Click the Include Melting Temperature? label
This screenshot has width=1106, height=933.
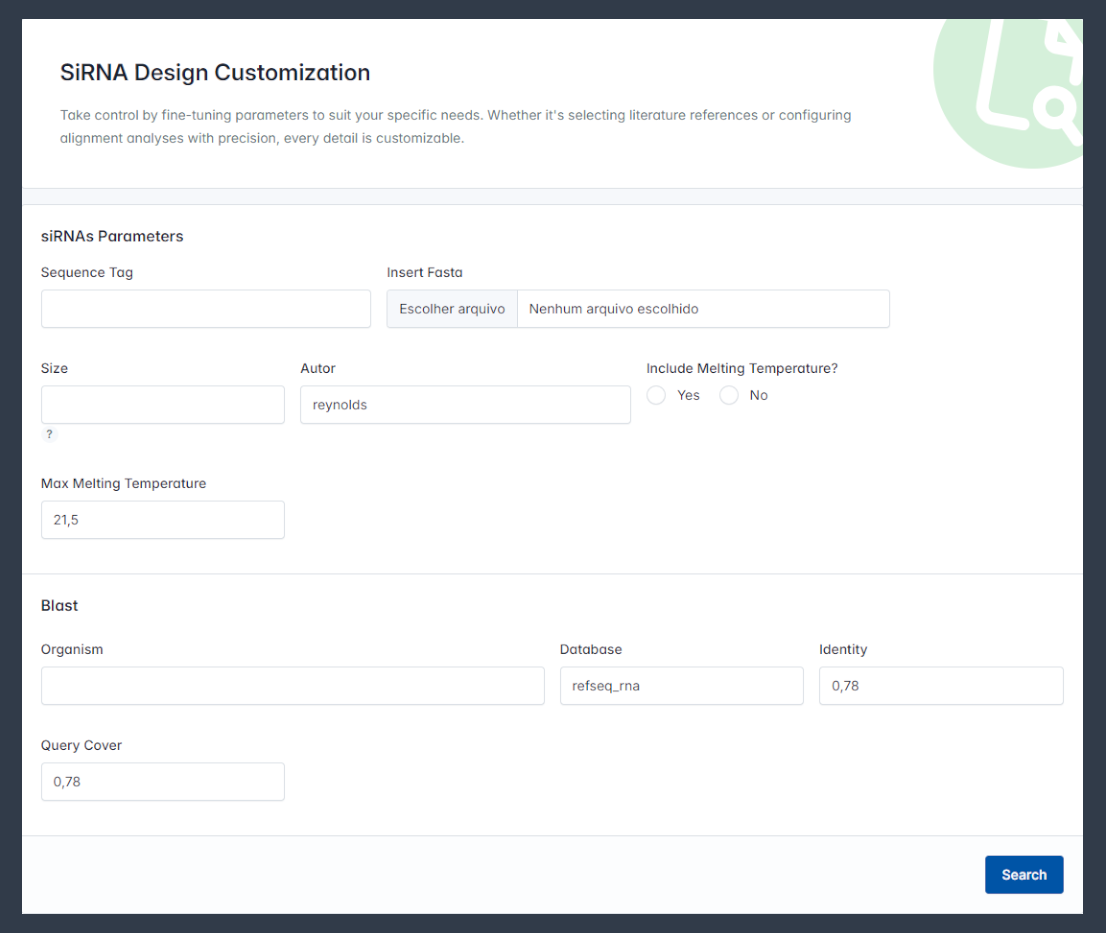pyautogui.click(x=741, y=368)
